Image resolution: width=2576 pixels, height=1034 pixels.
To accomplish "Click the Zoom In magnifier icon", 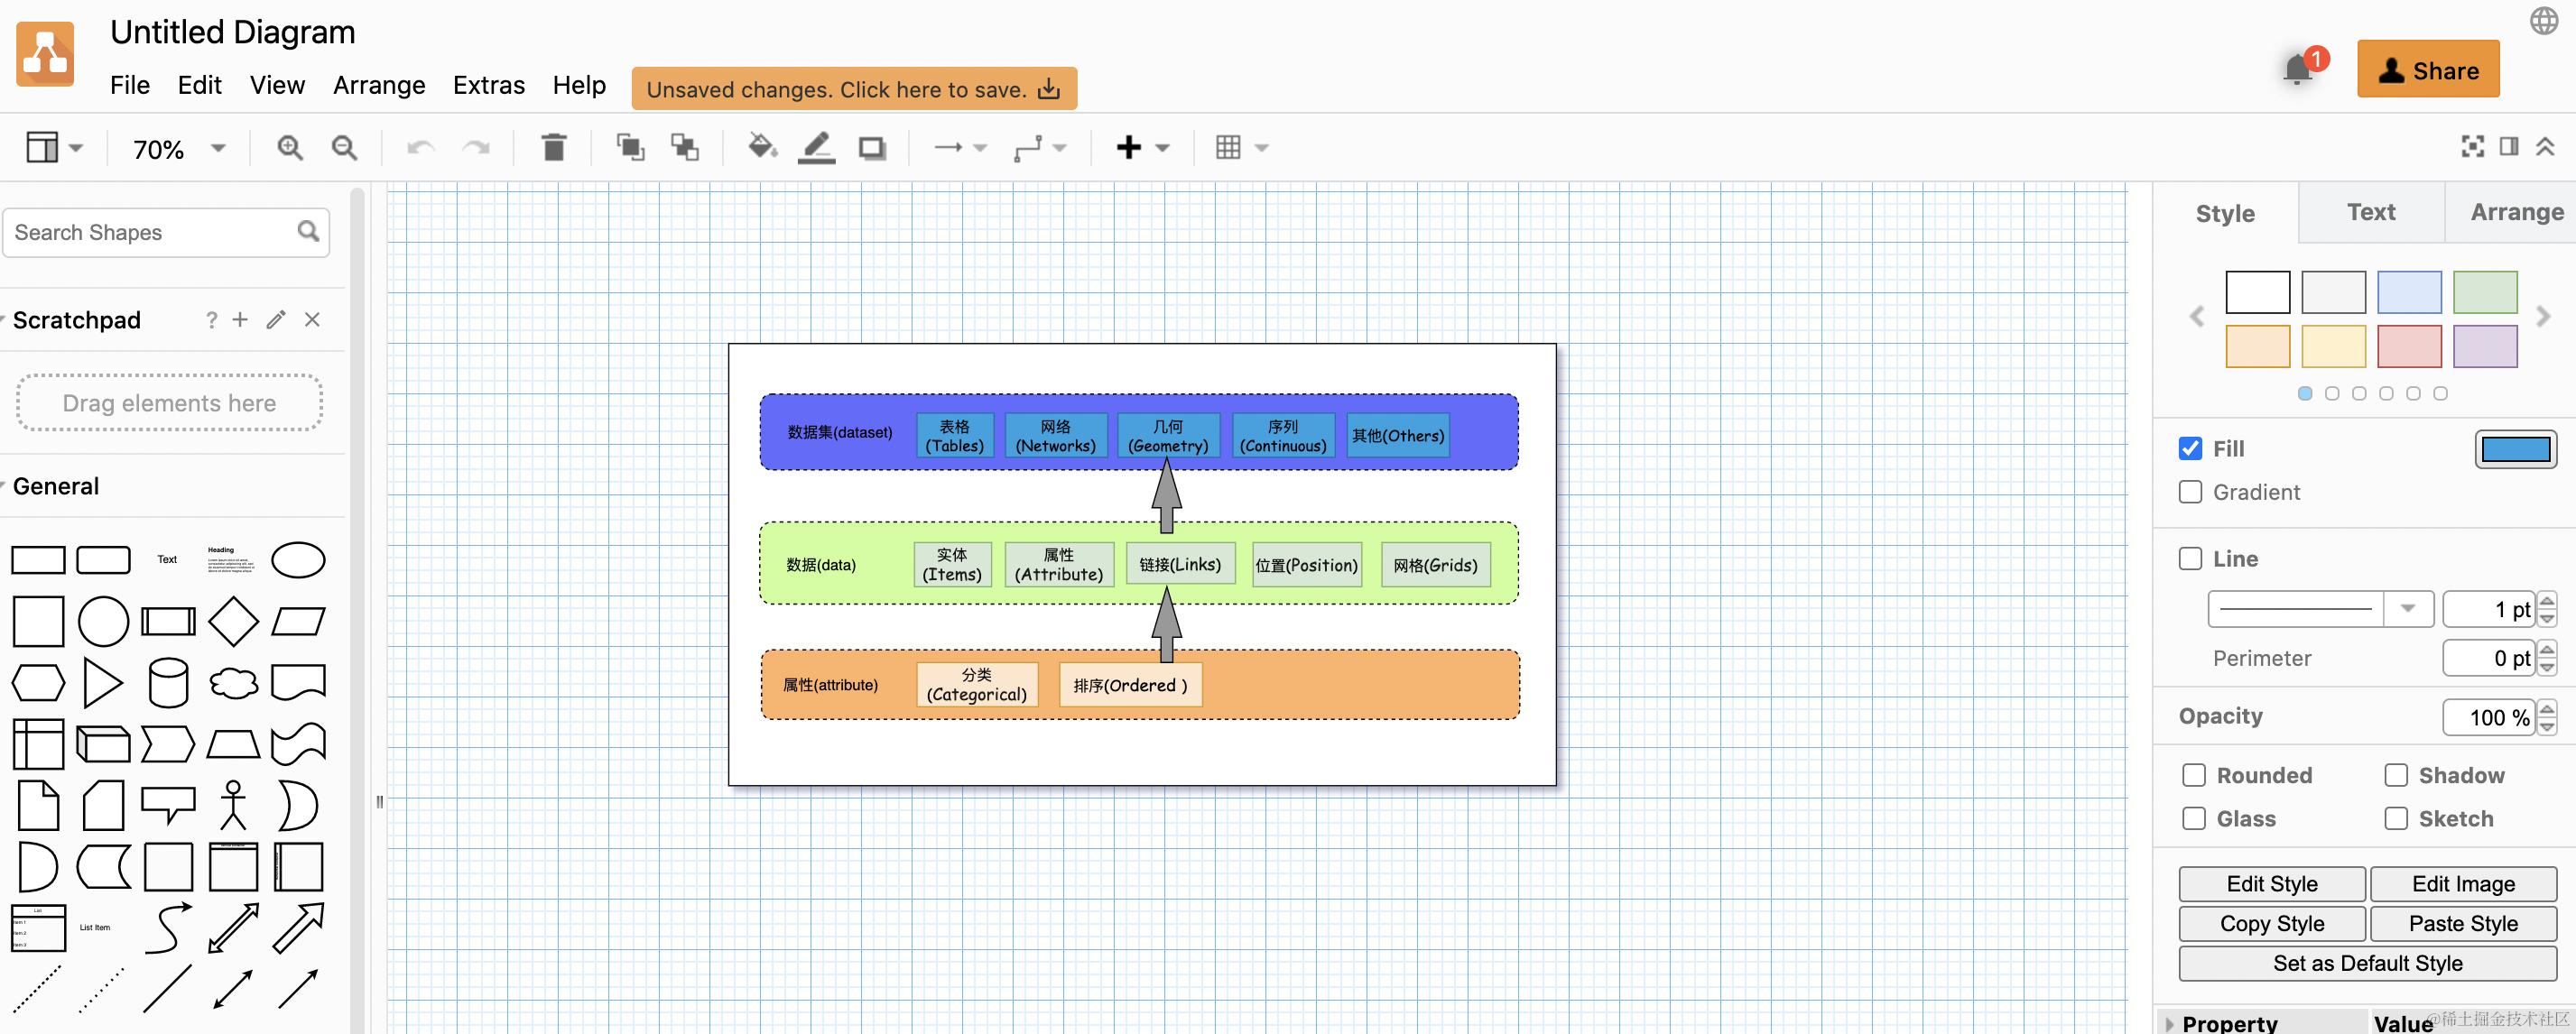I will 290,148.
